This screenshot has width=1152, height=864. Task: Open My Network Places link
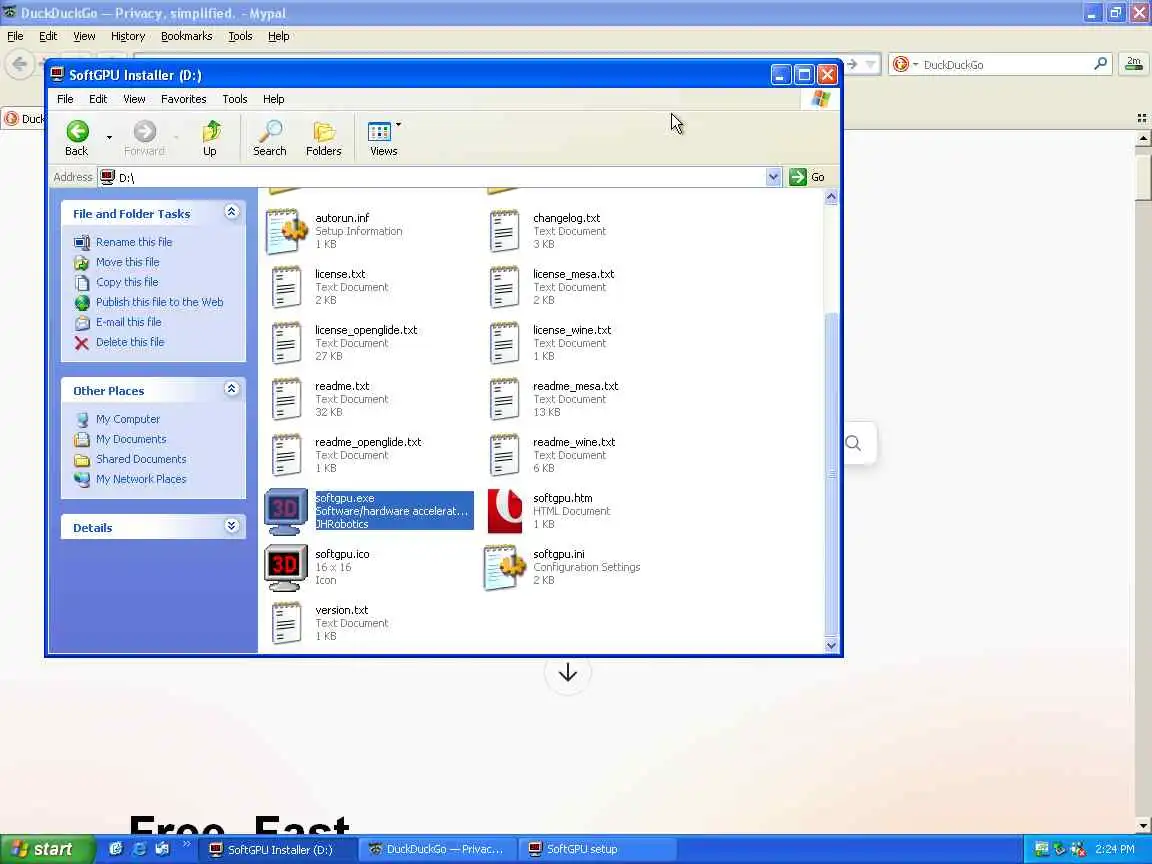pos(141,479)
